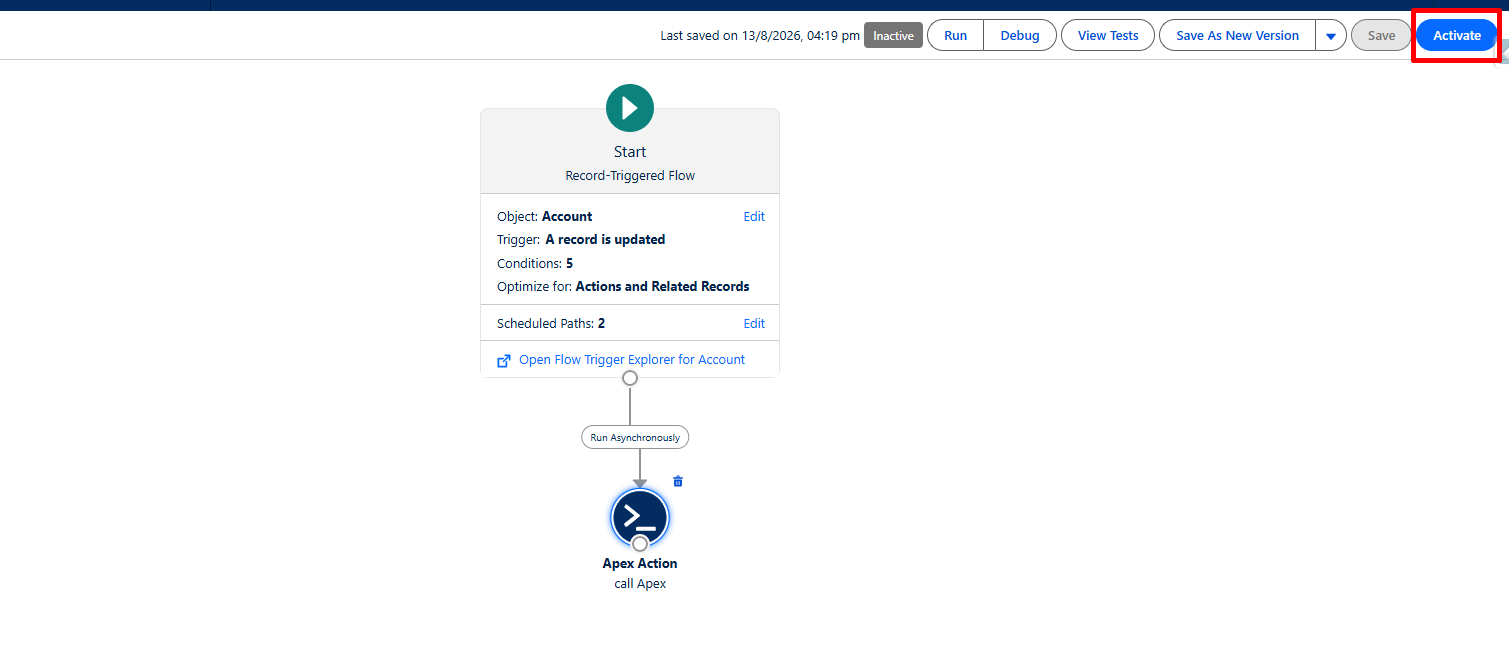Screen dimensions: 1509x661
Task: Select the Apex Action element icon
Action: coord(640,517)
